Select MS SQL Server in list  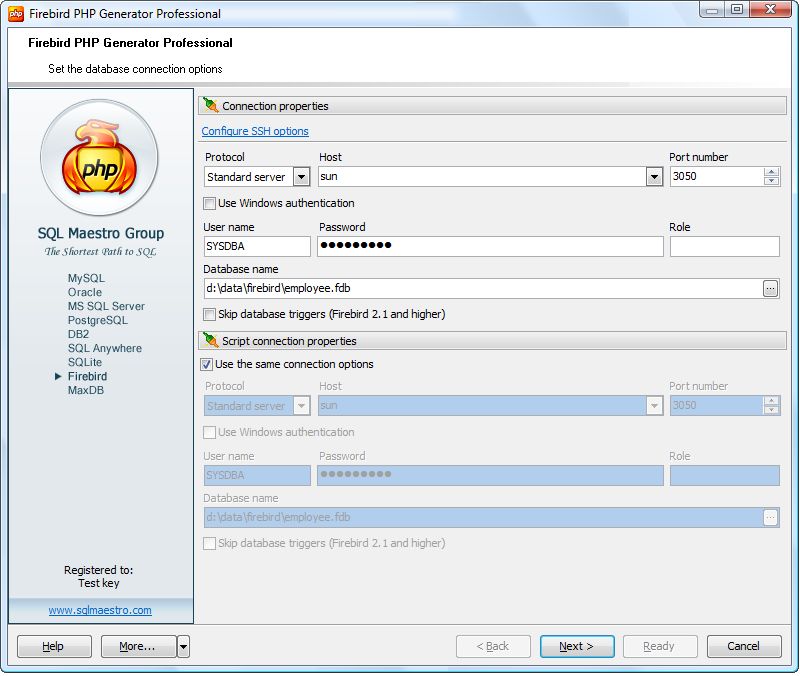pyautogui.click(x=106, y=306)
